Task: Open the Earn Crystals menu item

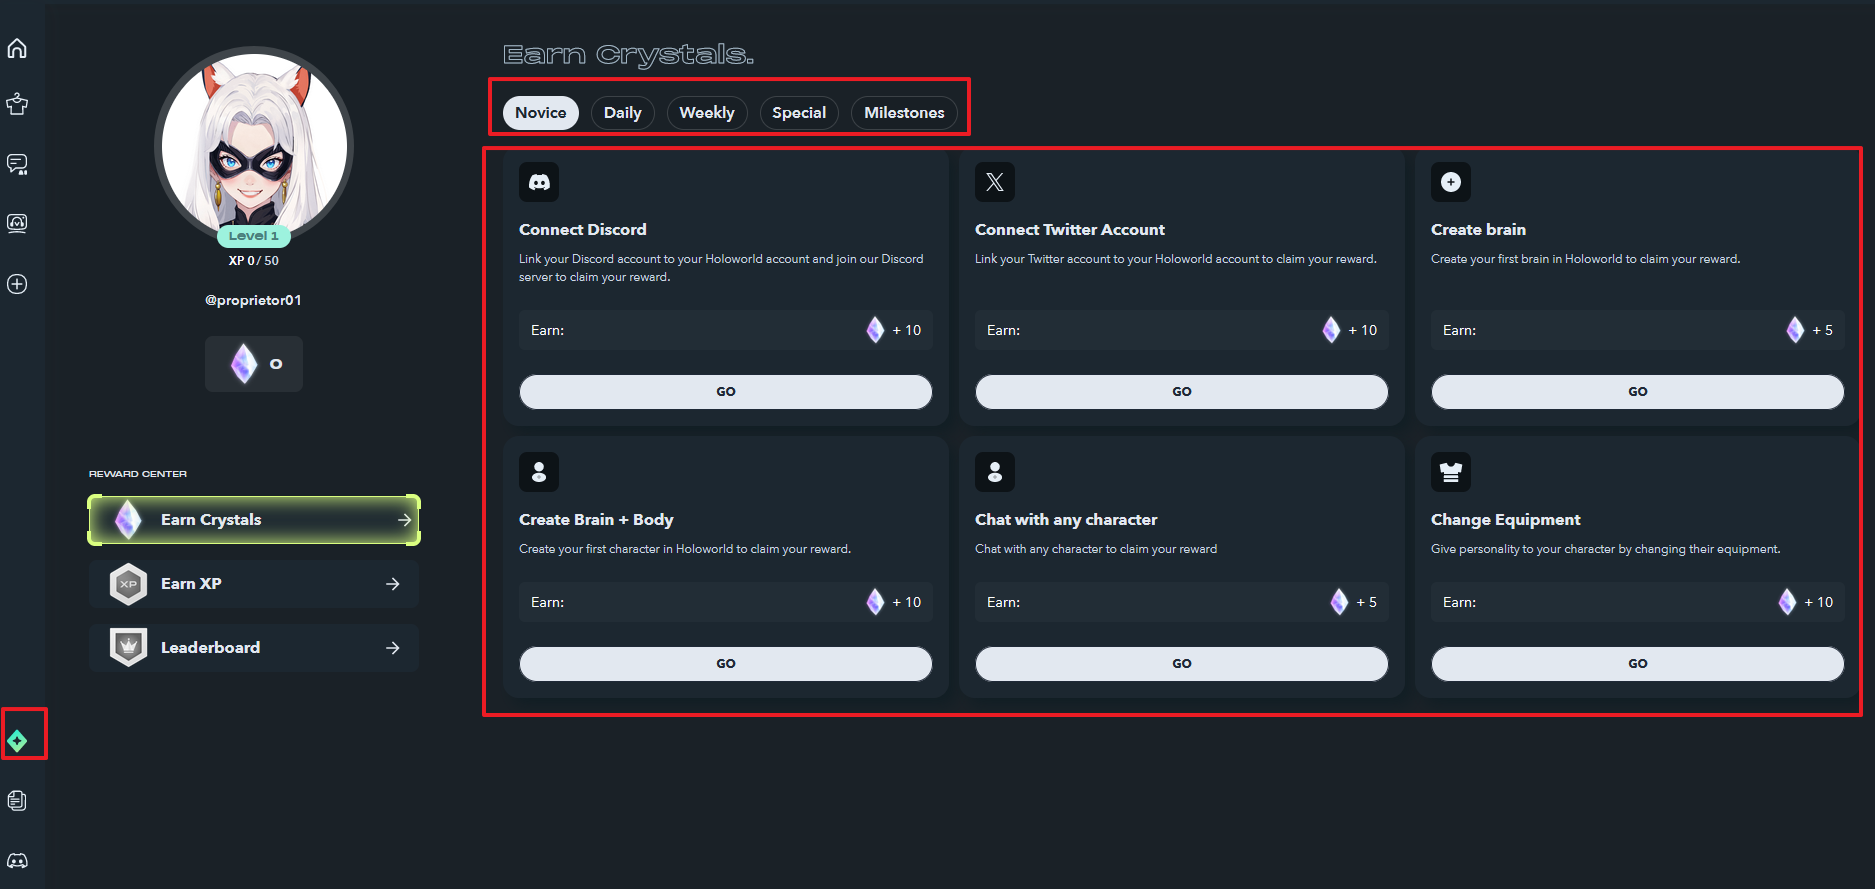Action: pos(254,520)
